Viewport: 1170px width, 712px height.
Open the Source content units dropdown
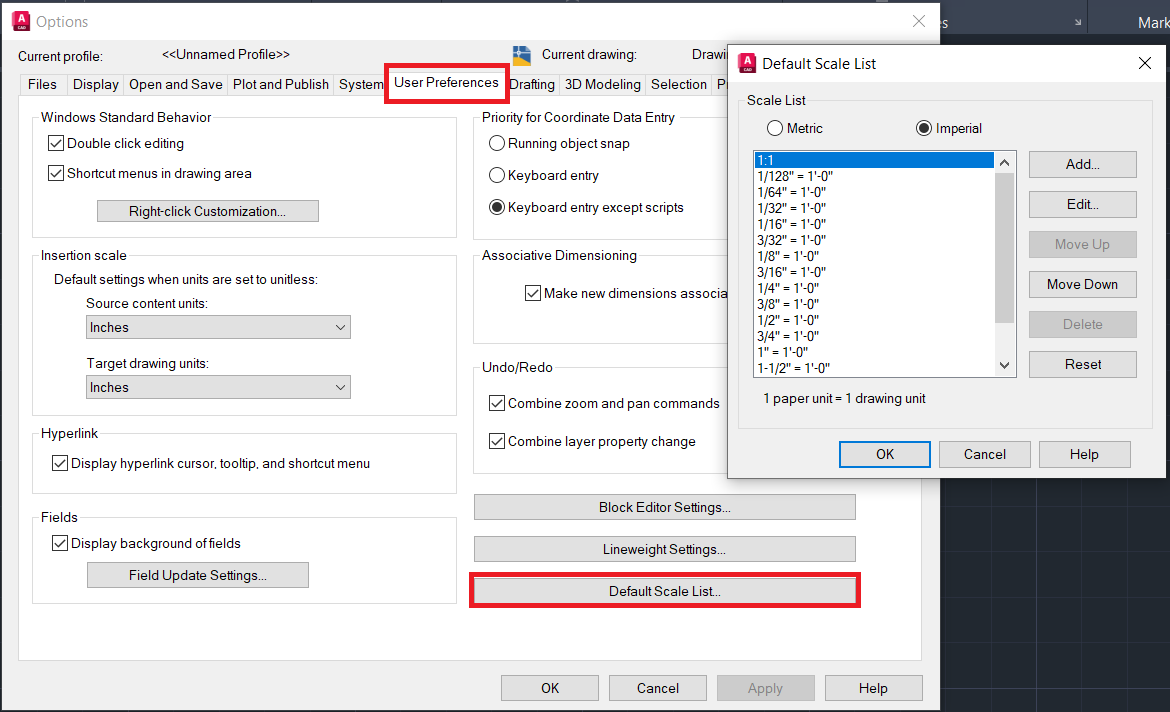pyautogui.click(x=218, y=327)
